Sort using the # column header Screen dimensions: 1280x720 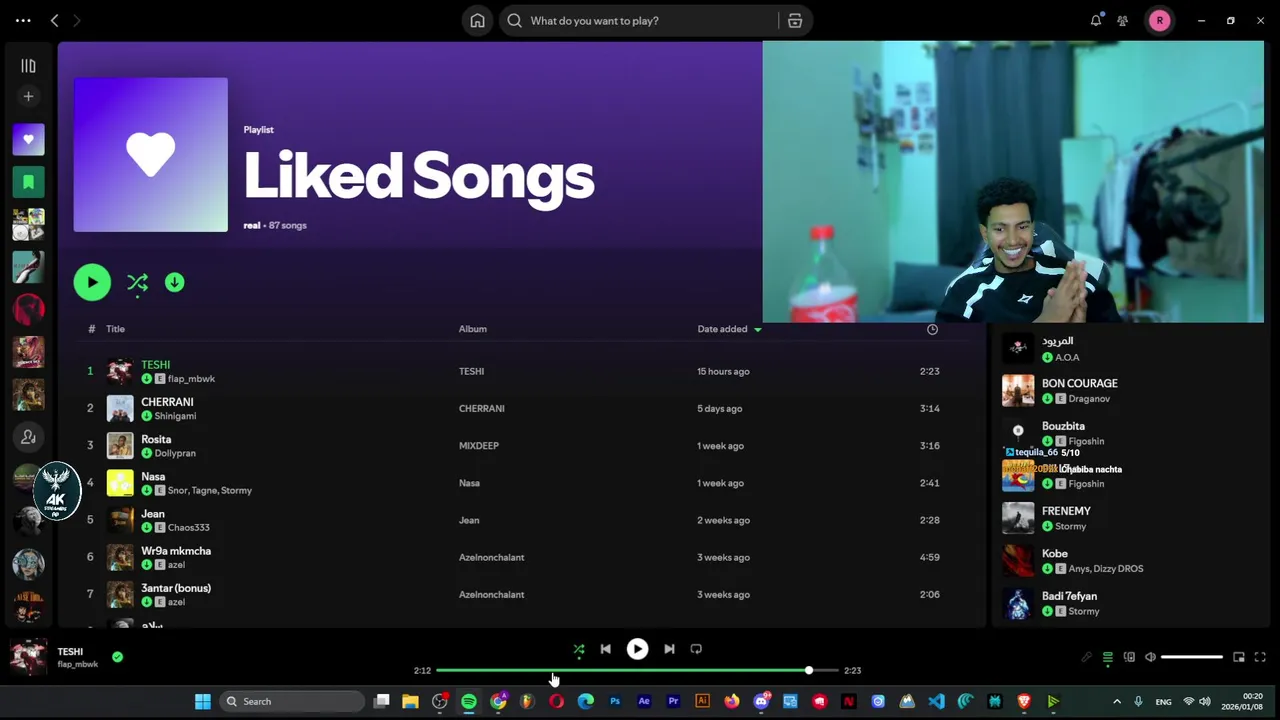[x=91, y=329]
